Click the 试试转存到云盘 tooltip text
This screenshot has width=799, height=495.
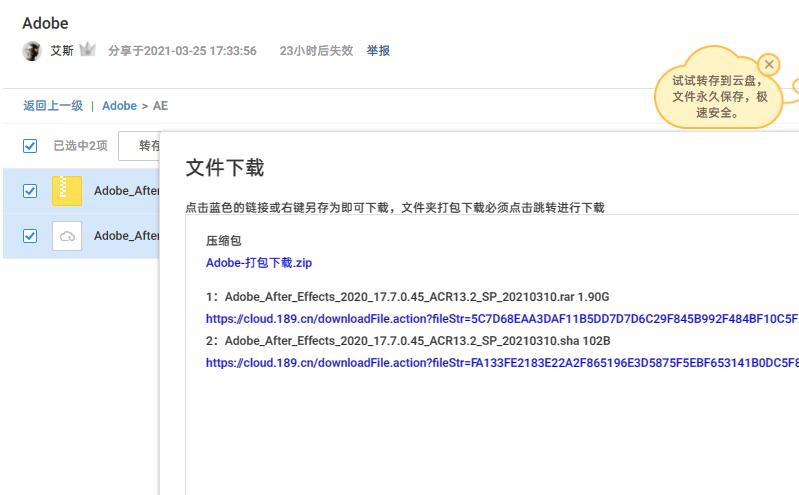click(x=720, y=96)
